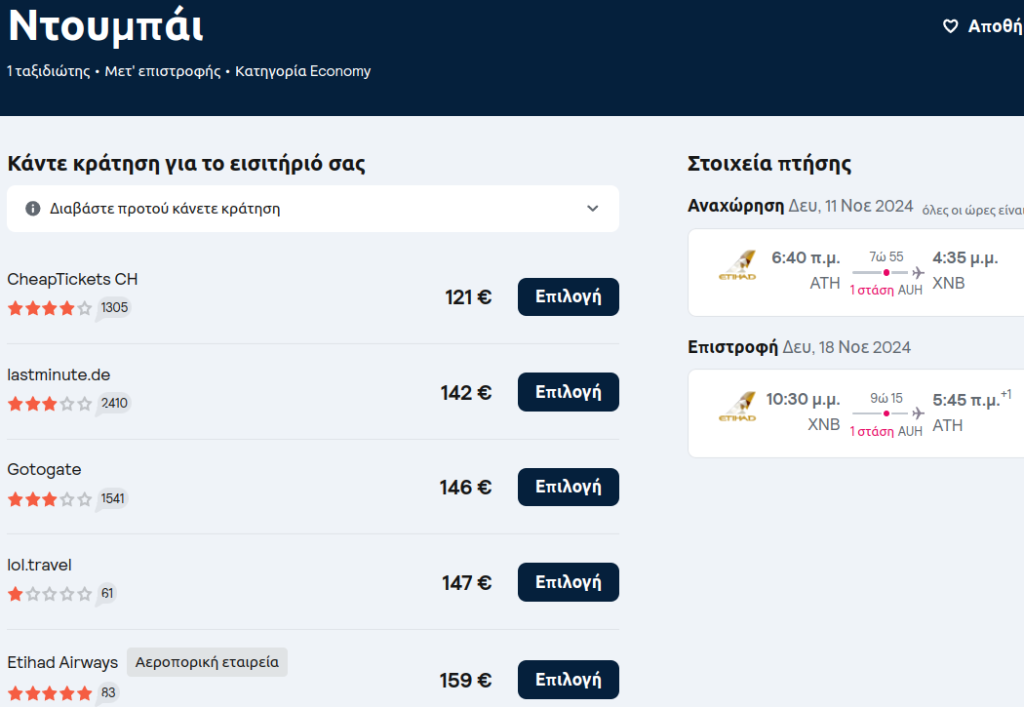This screenshot has width=1024, height=707.
Task: Open the 1305 reviews bubble for CheapTickets CH
Action: (x=114, y=307)
